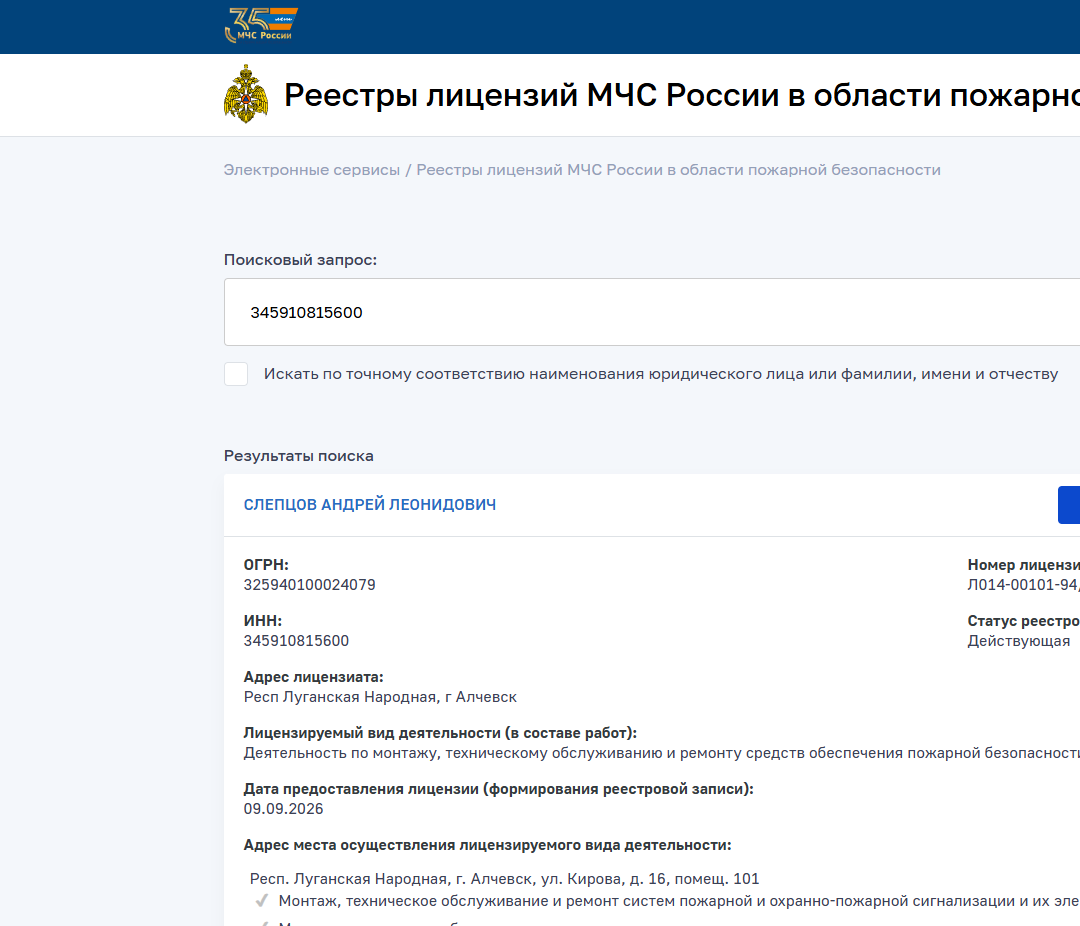Click the fire alarm systems work item text
This screenshot has height=926, width=1080.
click(679, 901)
